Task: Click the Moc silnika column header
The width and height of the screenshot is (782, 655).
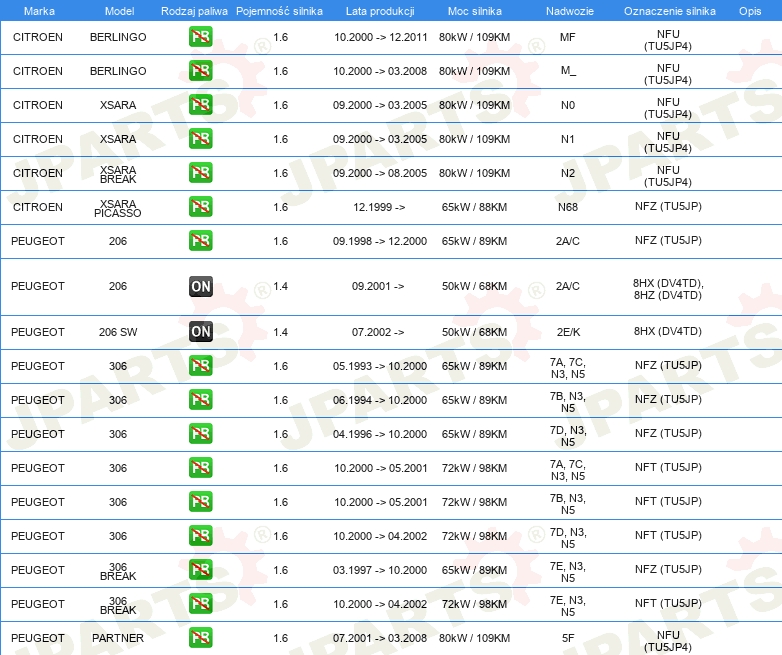Action: [474, 11]
